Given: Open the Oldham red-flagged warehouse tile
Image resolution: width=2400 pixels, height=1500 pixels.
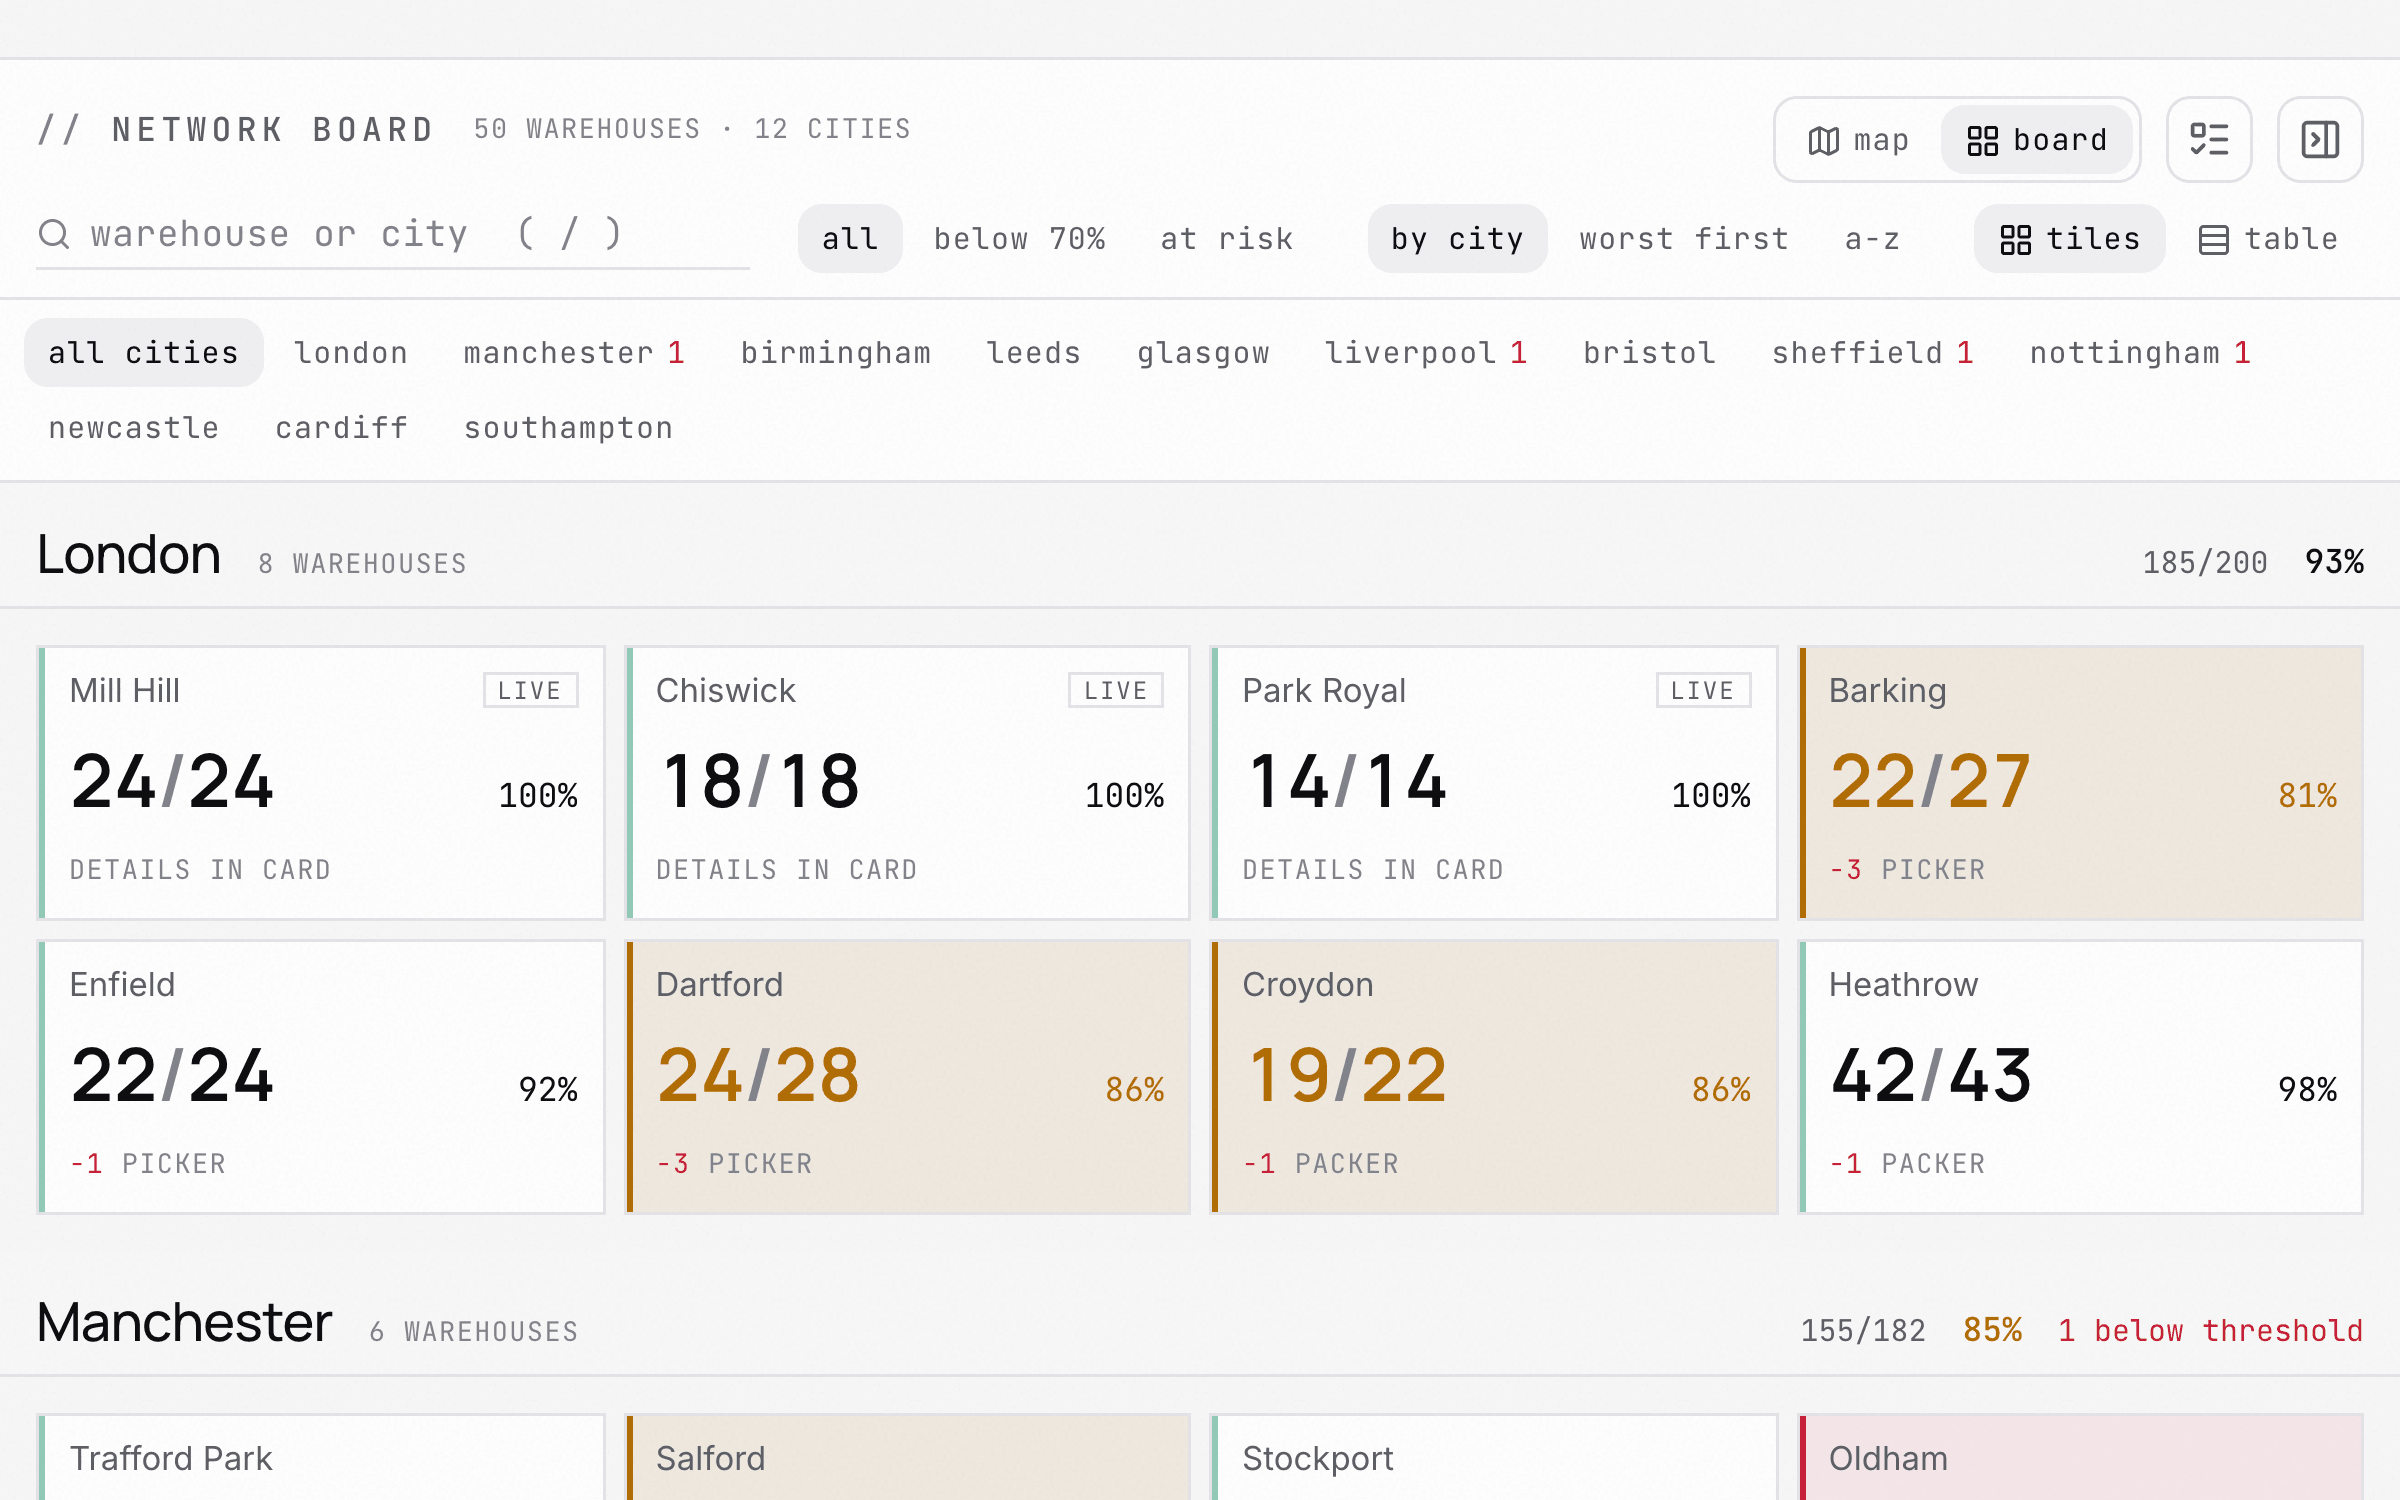Looking at the screenshot, I should [x=2081, y=1457].
